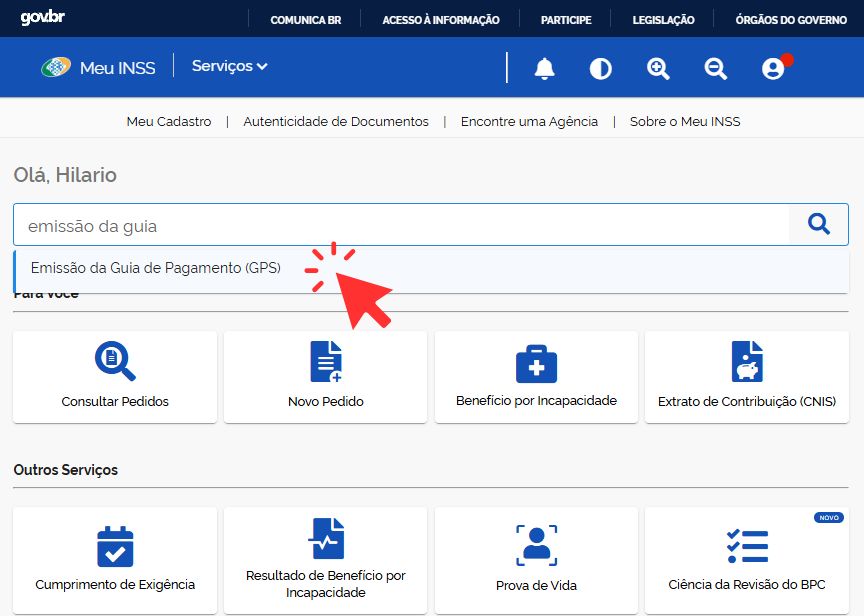This screenshot has height=616, width=864.
Task: Click the search input field
Action: click(400, 226)
